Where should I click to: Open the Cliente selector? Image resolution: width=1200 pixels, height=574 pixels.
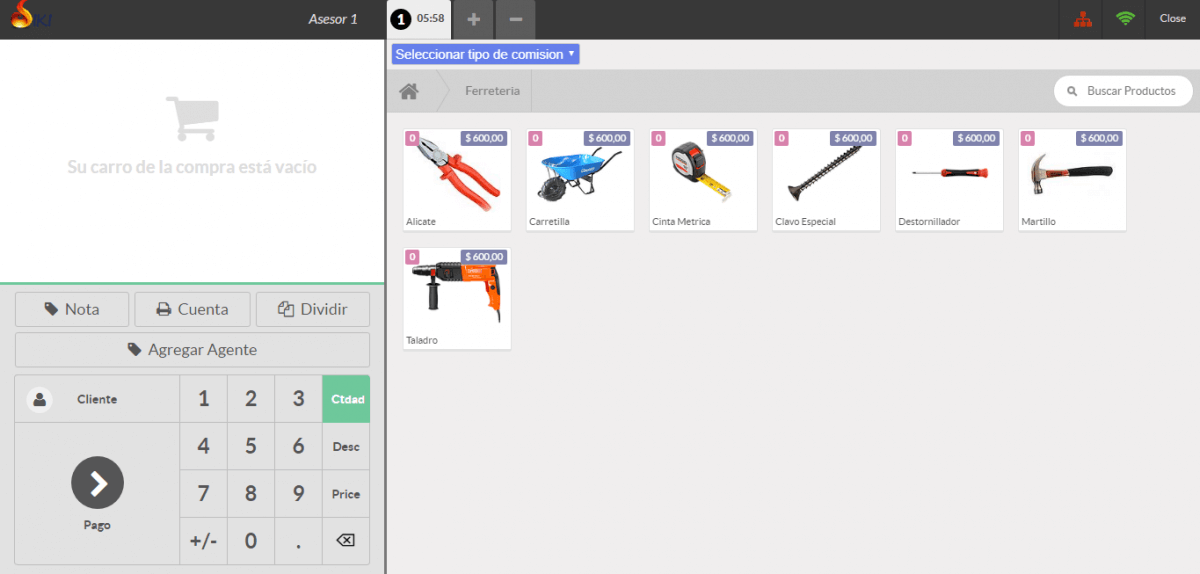[96, 399]
